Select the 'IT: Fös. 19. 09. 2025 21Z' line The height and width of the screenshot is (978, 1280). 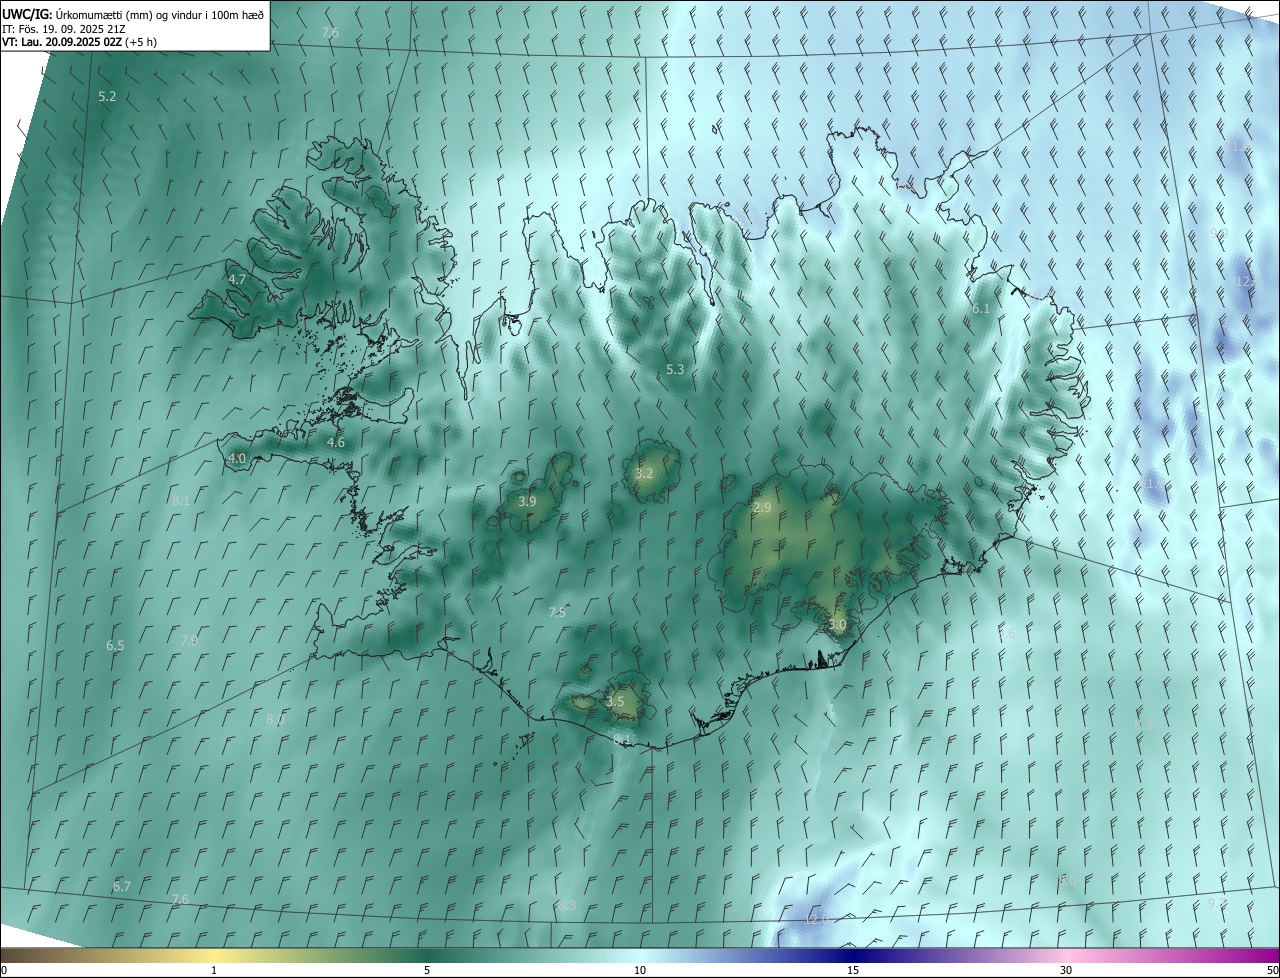pos(64,28)
